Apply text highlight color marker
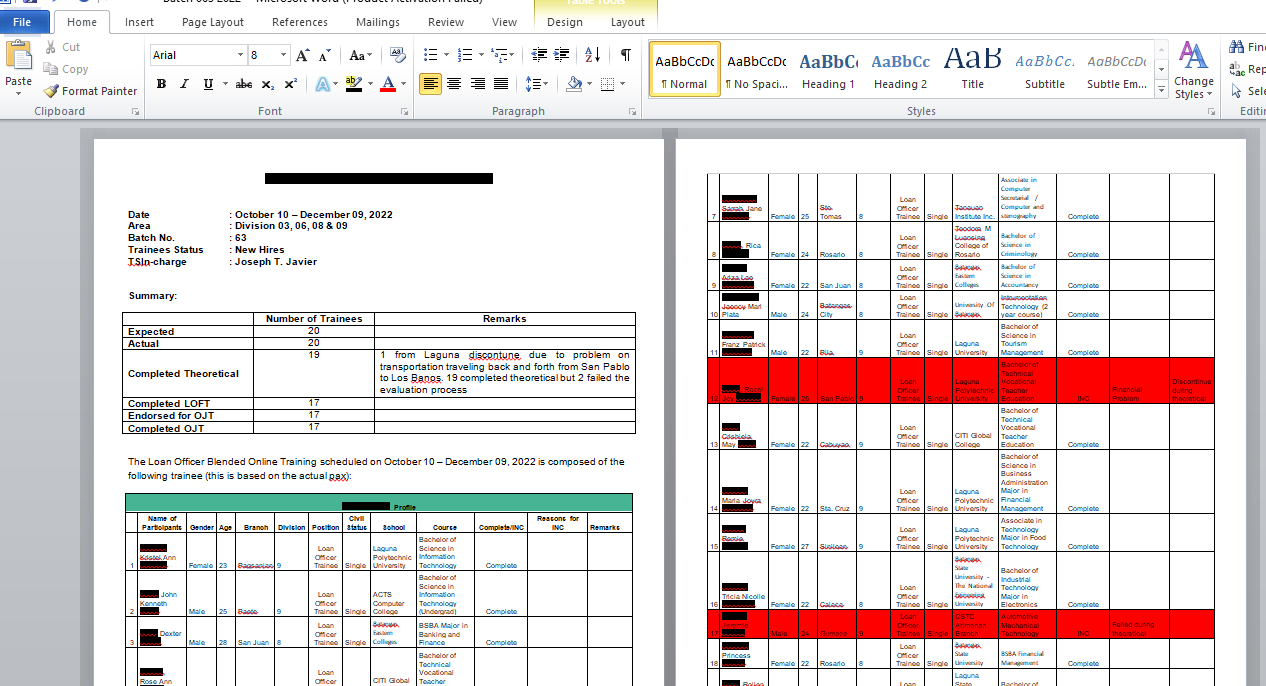Viewport: 1266px width, 686px height. click(x=352, y=84)
